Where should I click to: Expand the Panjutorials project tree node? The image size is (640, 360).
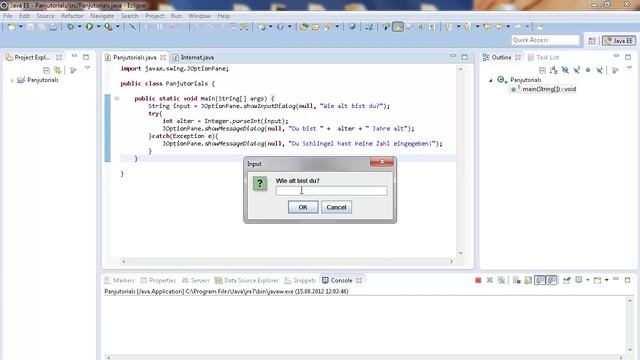click(x=12, y=80)
